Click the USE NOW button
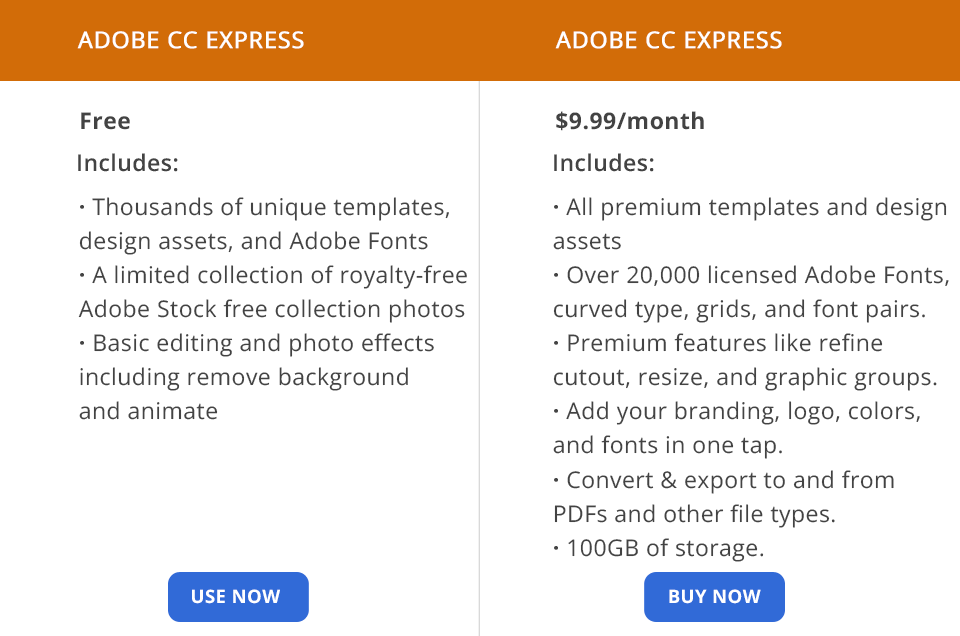The width and height of the screenshot is (960, 636). pos(238,597)
